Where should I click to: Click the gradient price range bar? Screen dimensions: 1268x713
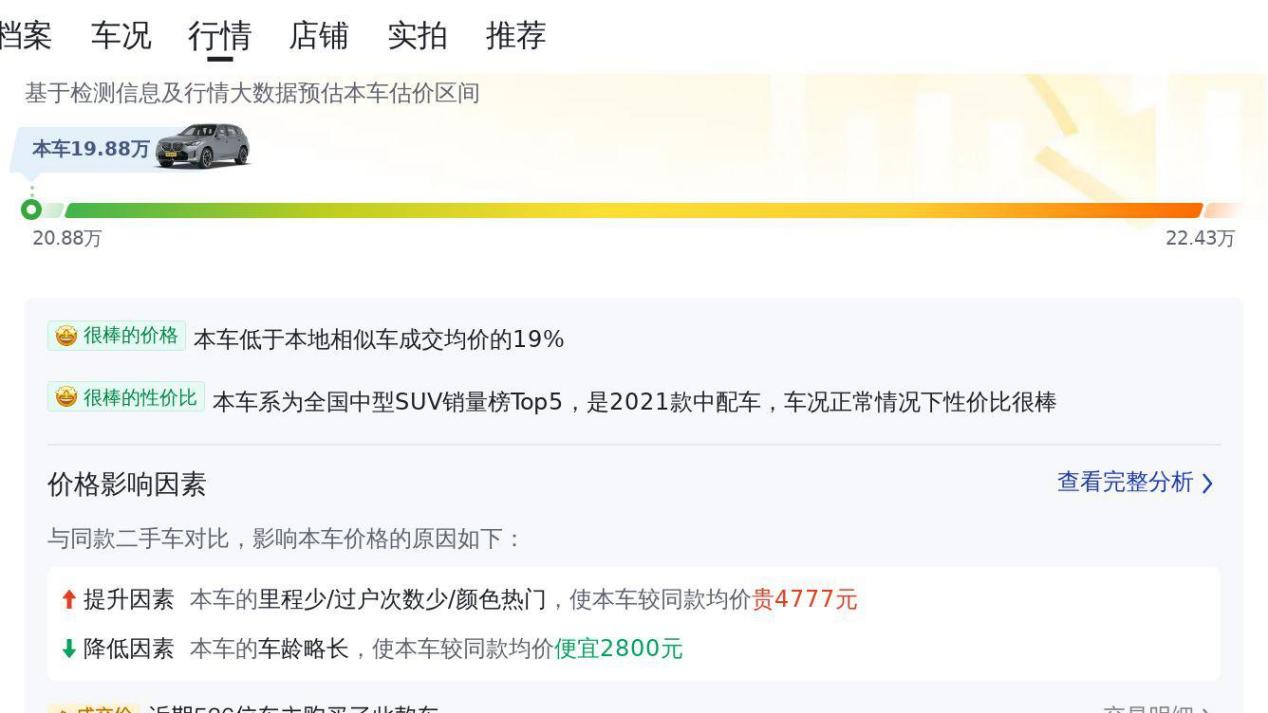(633, 211)
